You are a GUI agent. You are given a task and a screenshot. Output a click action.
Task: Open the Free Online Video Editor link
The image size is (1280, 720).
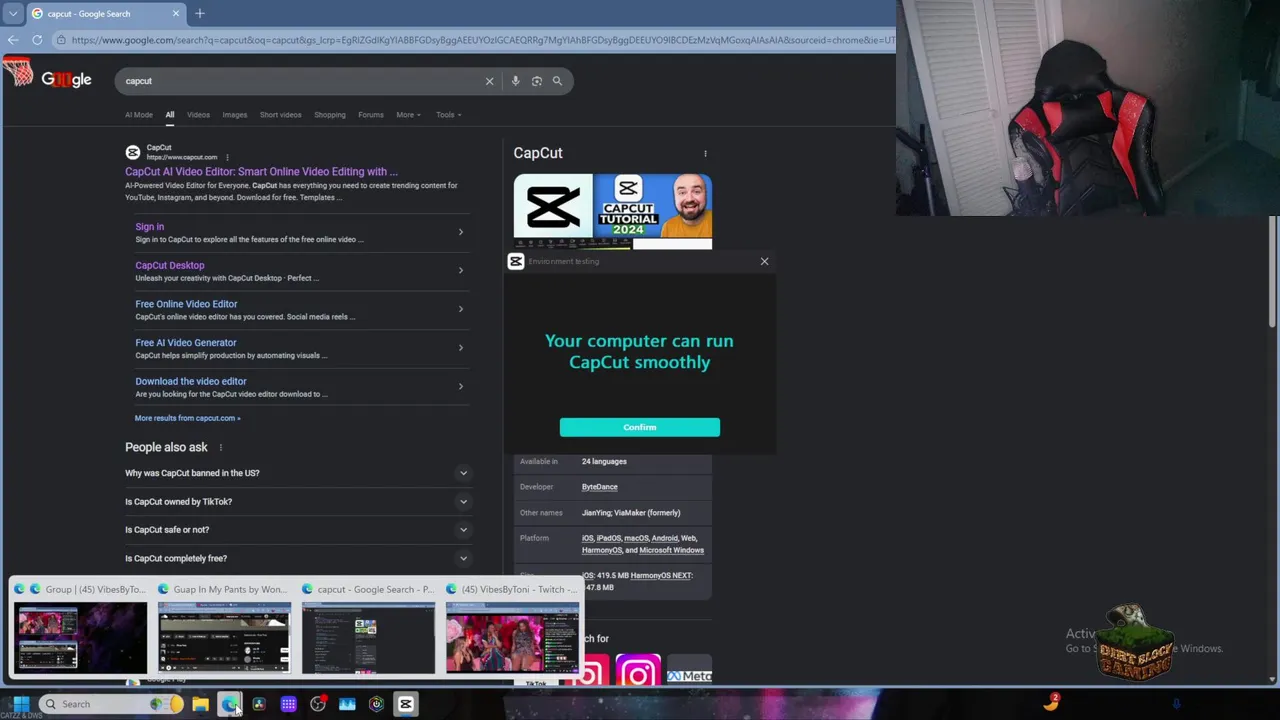coord(186,304)
